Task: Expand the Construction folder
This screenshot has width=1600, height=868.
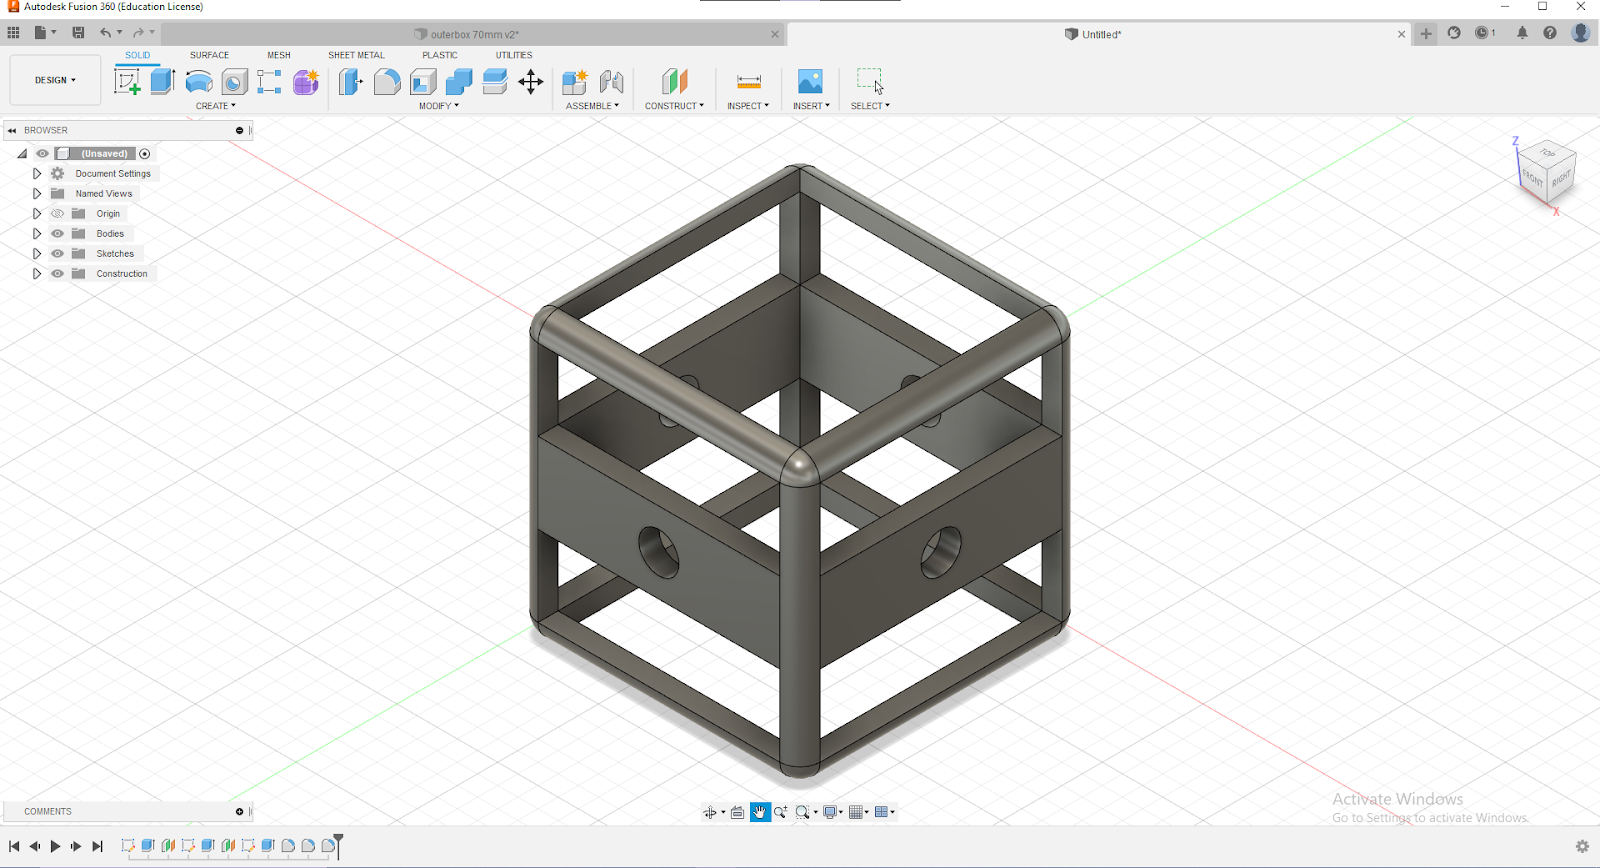Action: pos(37,274)
